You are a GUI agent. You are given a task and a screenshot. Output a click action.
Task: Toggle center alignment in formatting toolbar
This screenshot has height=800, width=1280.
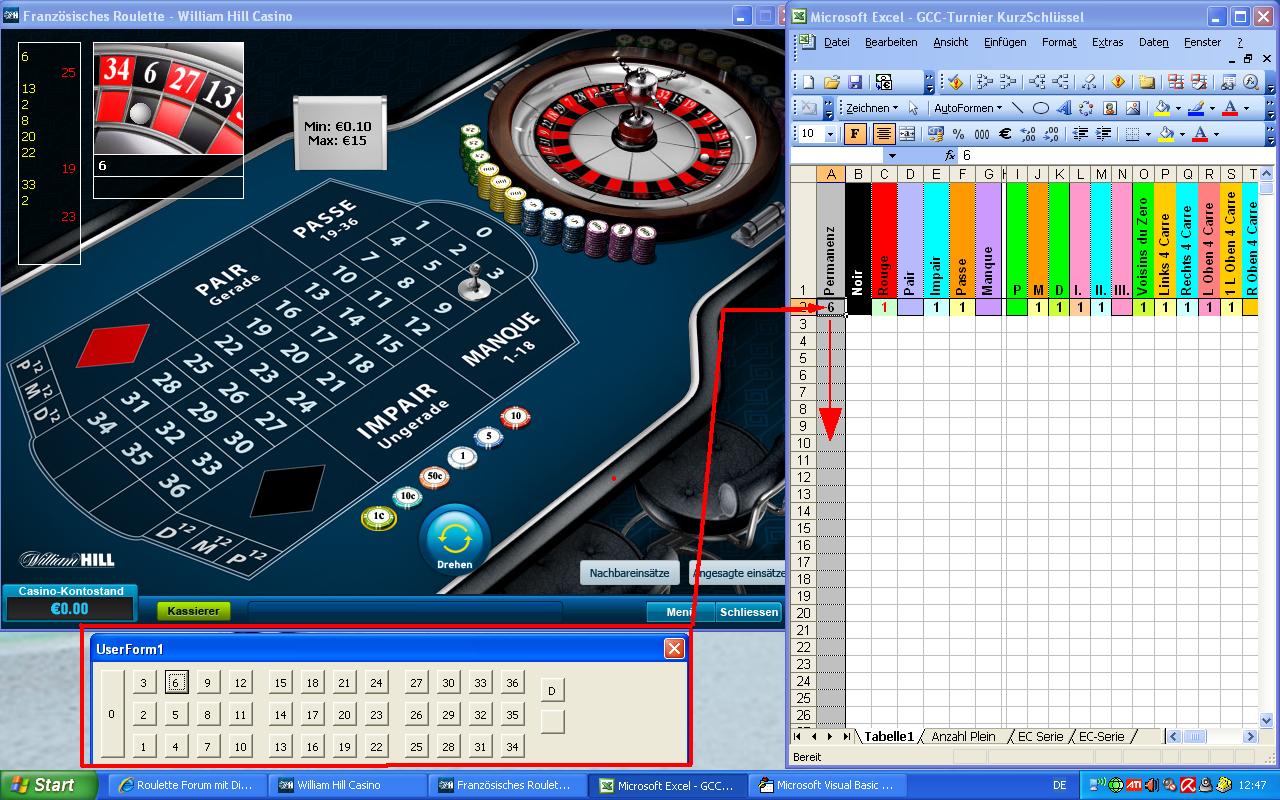(x=883, y=134)
